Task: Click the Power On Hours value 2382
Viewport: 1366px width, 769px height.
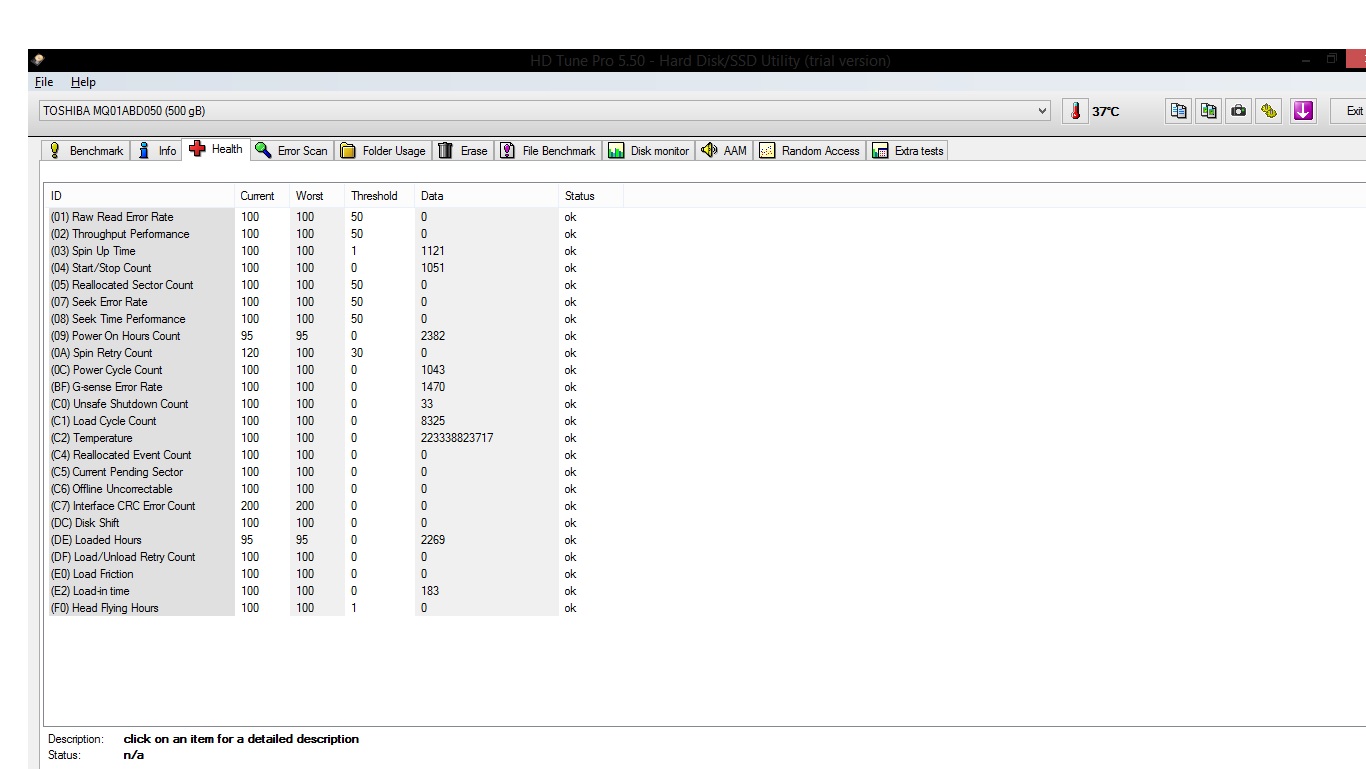Action: click(433, 336)
